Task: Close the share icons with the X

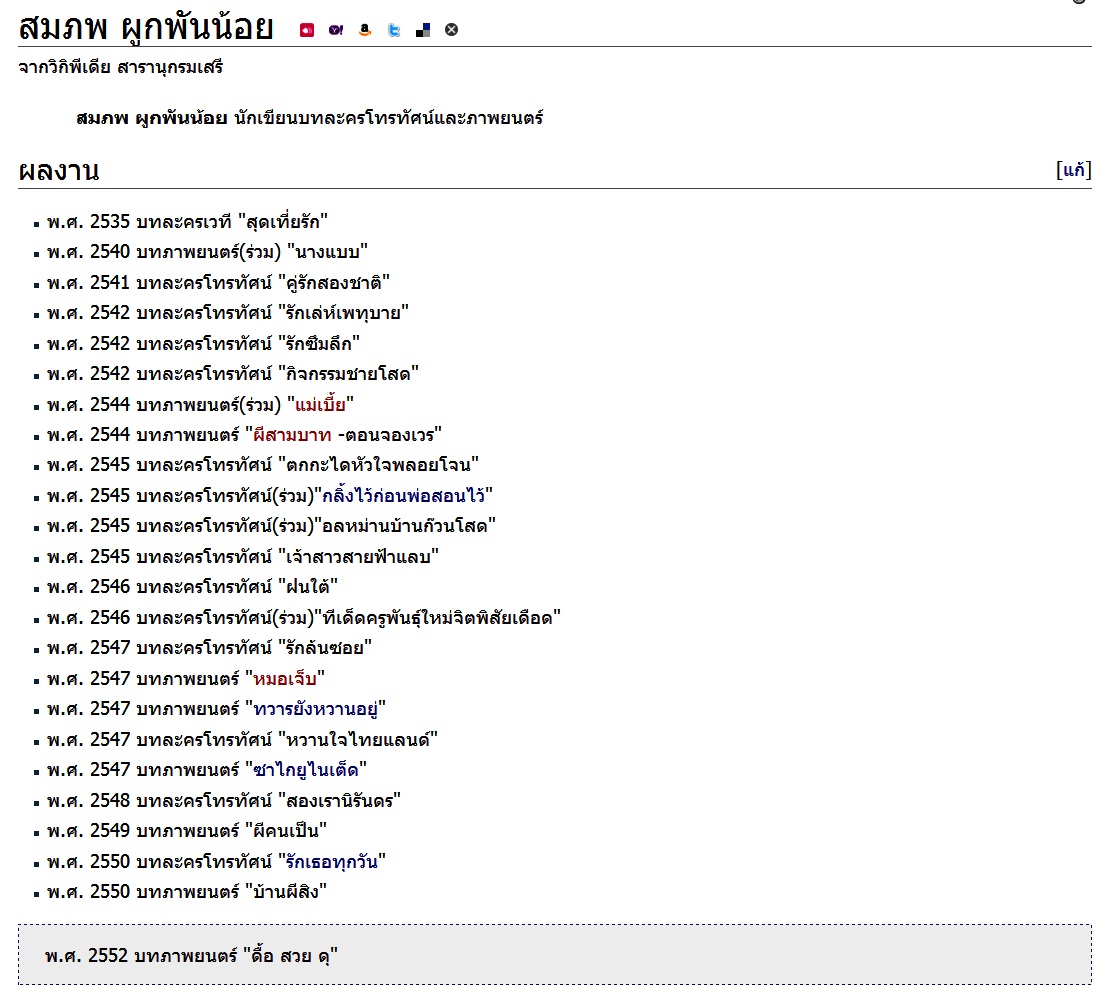Action: click(x=451, y=29)
